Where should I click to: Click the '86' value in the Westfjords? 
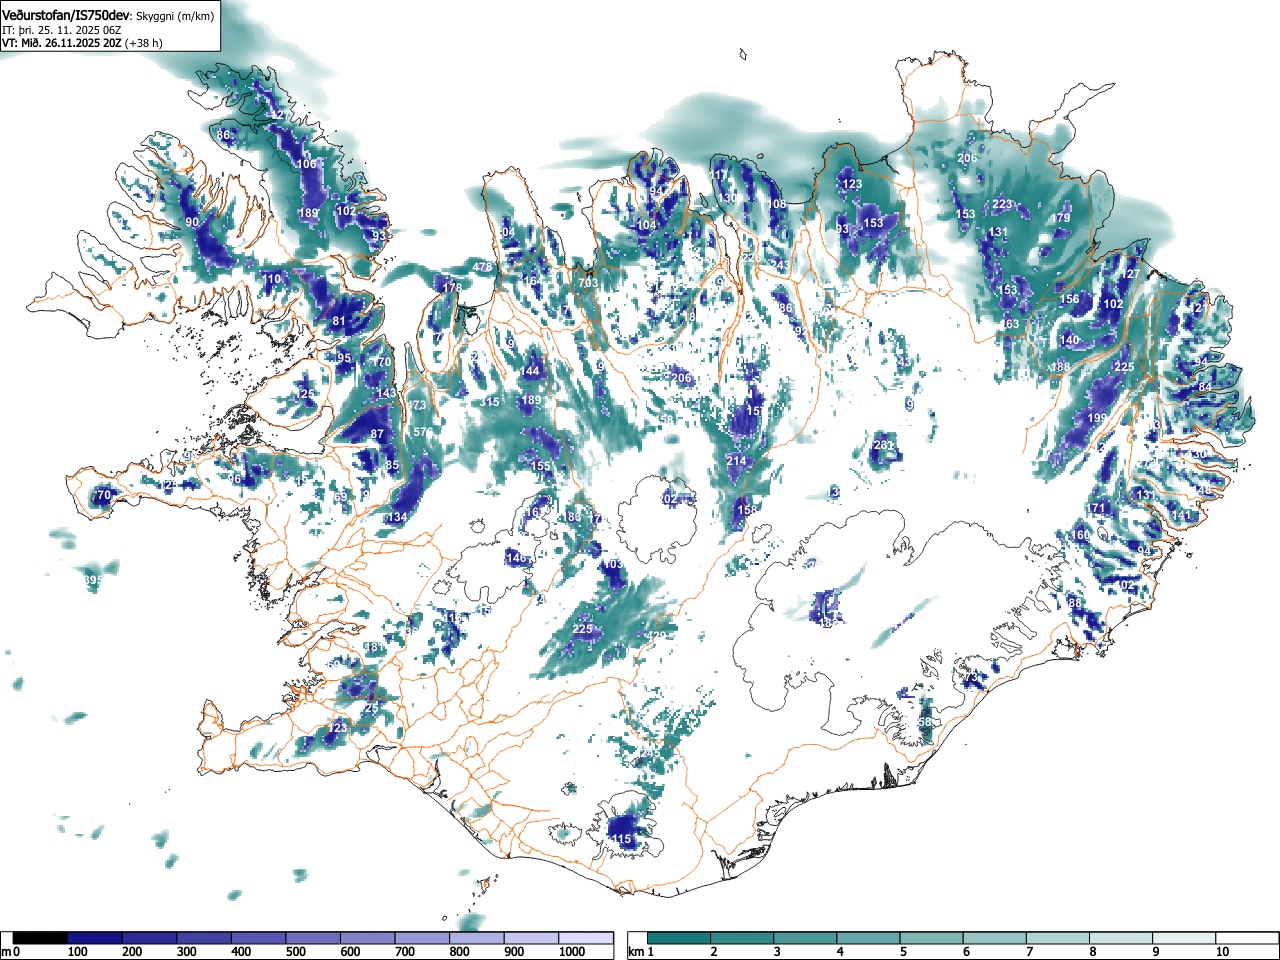(223, 135)
